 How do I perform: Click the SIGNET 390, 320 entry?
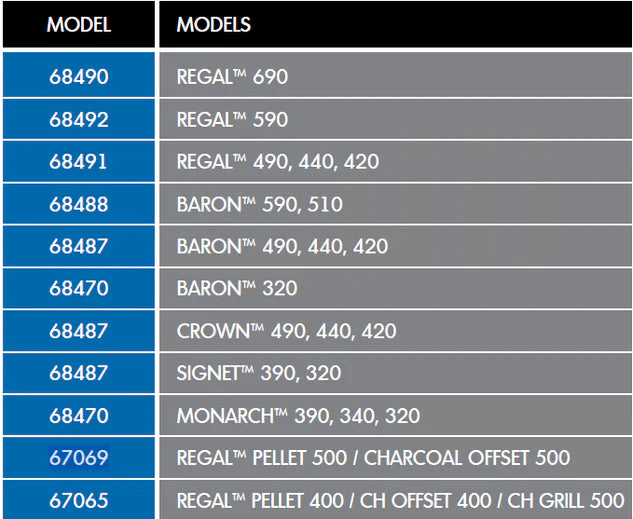(258, 373)
